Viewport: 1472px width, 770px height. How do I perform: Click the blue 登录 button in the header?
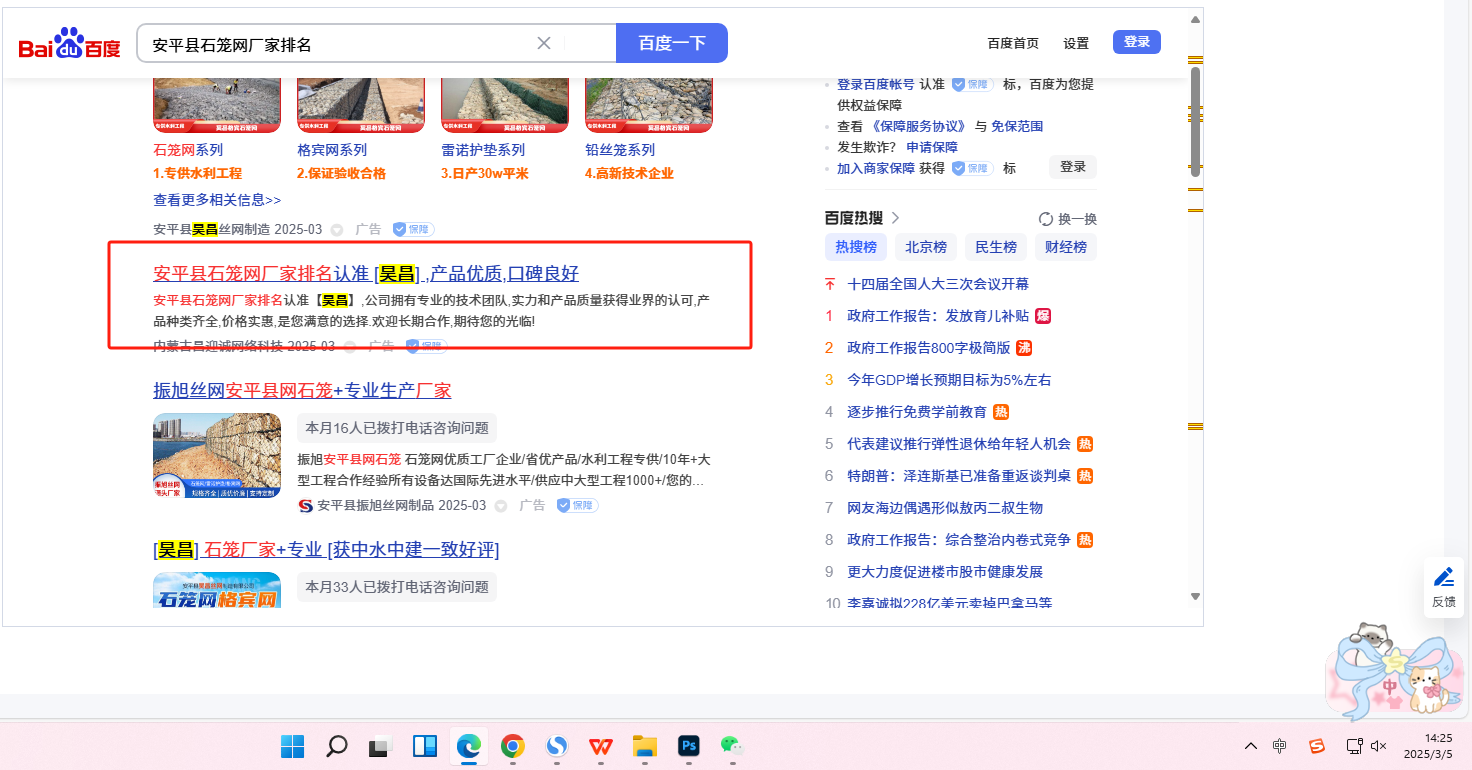pyautogui.click(x=1137, y=42)
